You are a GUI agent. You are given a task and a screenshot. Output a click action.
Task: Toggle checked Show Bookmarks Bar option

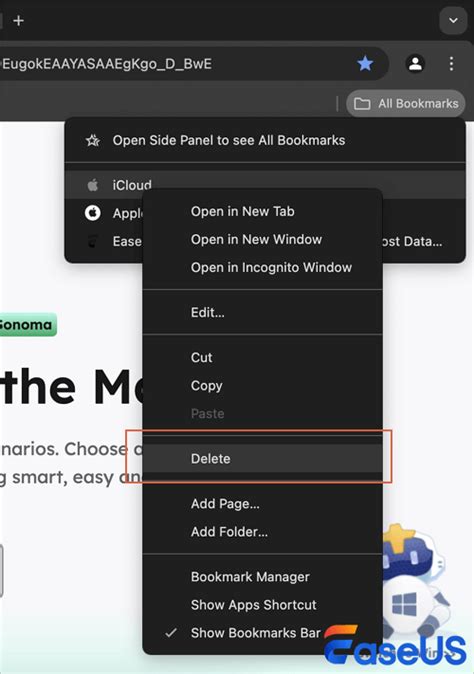[x=263, y=633]
